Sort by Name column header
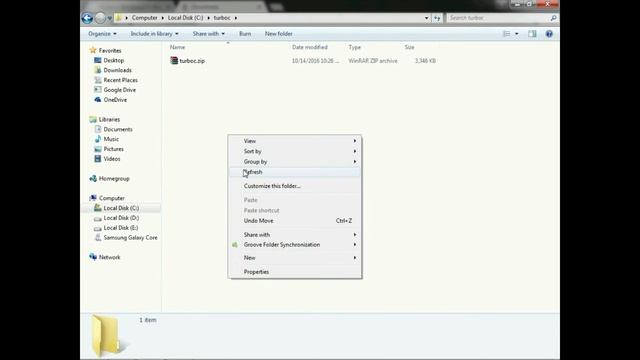 178,47
